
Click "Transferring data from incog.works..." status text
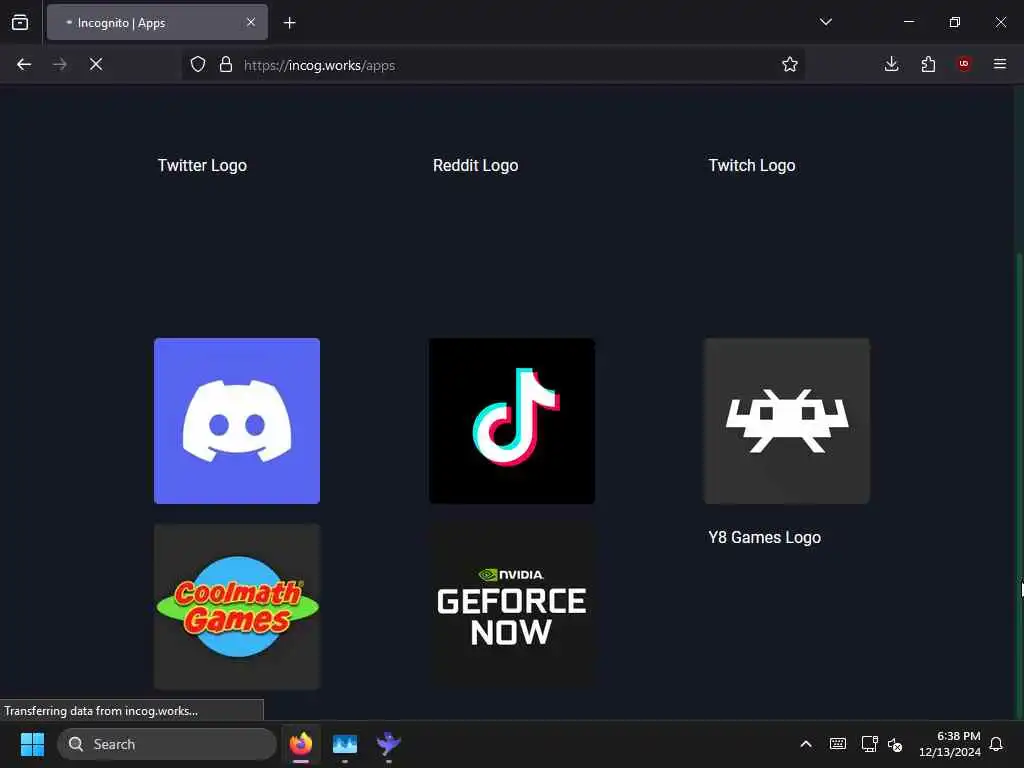101,711
